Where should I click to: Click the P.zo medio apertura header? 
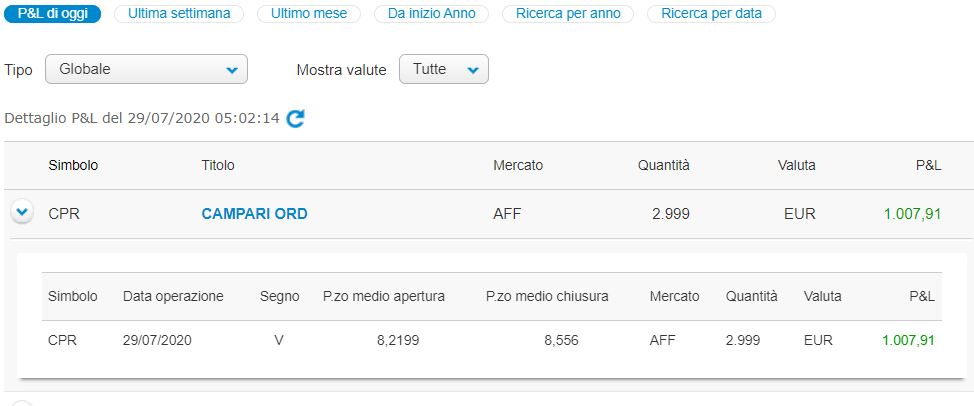384,297
